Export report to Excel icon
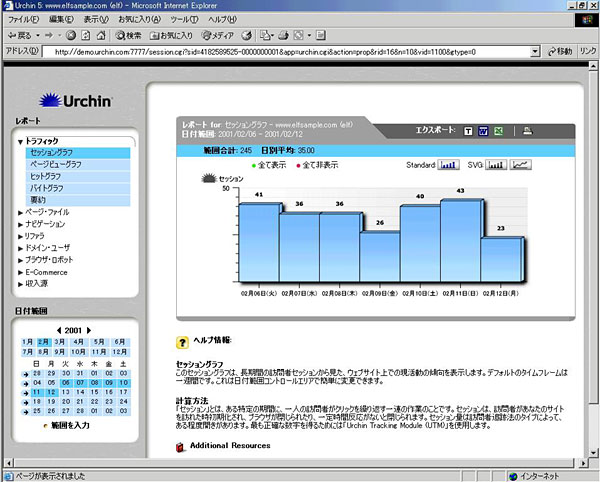 [x=499, y=130]
